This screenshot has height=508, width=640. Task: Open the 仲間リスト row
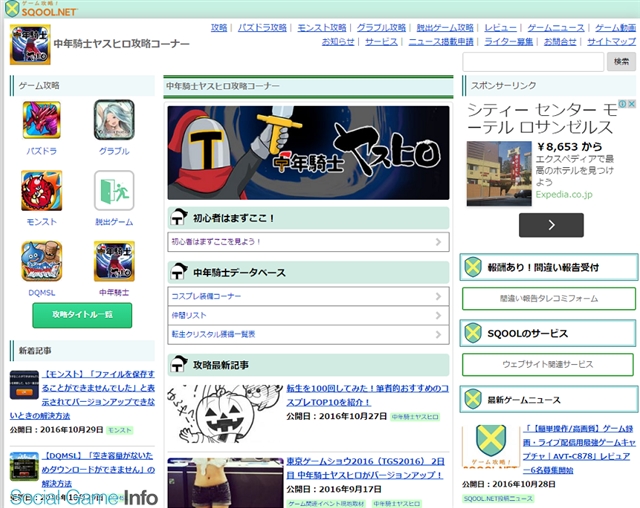click(308, 315)
